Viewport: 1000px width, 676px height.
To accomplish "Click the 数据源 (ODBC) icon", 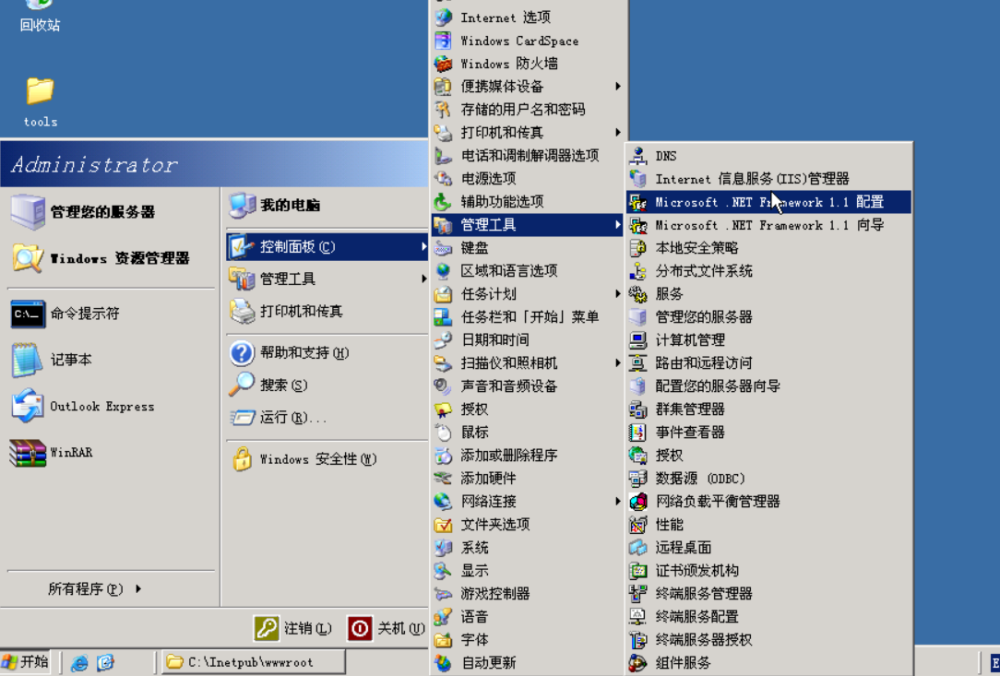I will pos(638,478).
